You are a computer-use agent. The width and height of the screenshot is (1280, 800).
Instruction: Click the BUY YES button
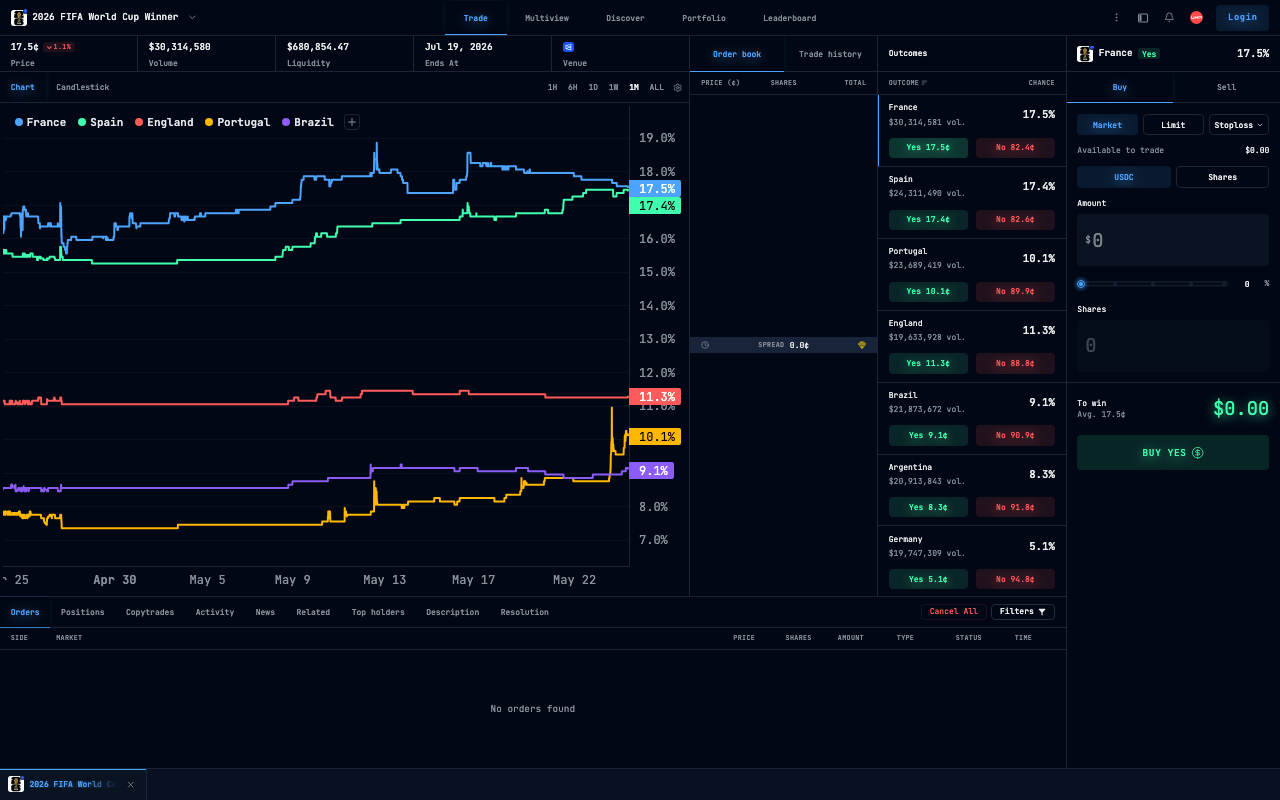point(1173,453)
